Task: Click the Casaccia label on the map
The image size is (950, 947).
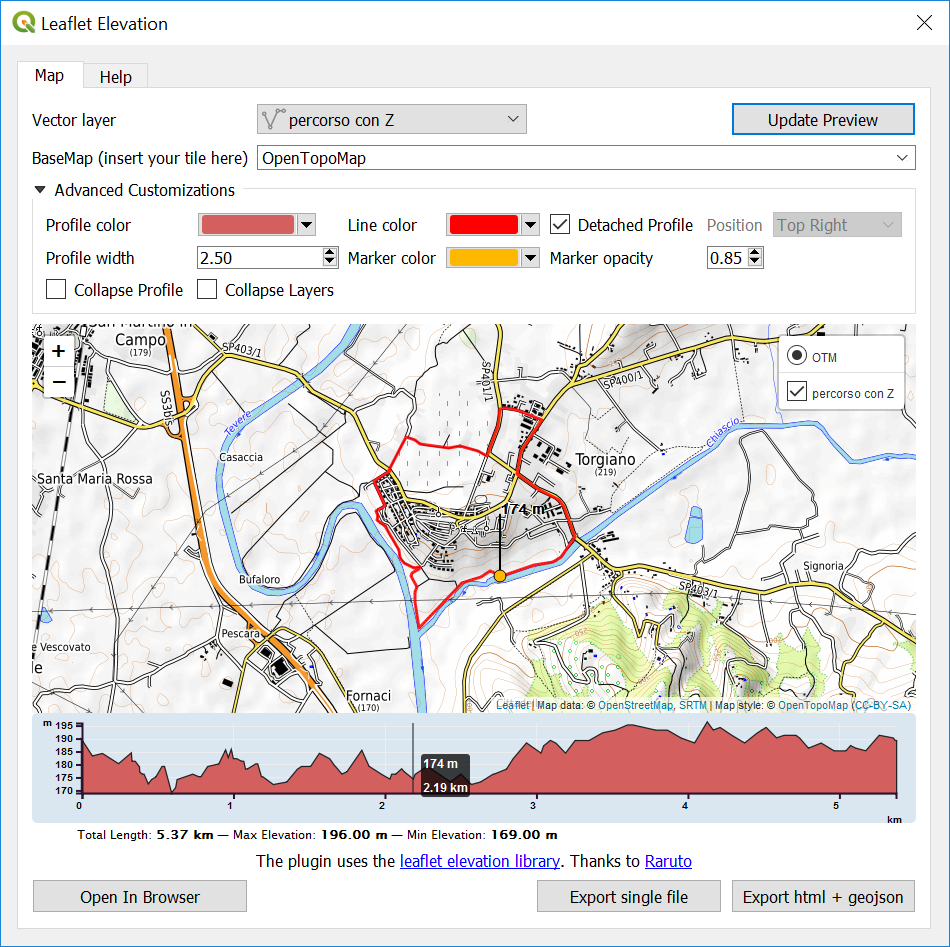Action: pyautogui.click(x=241, y=457)
